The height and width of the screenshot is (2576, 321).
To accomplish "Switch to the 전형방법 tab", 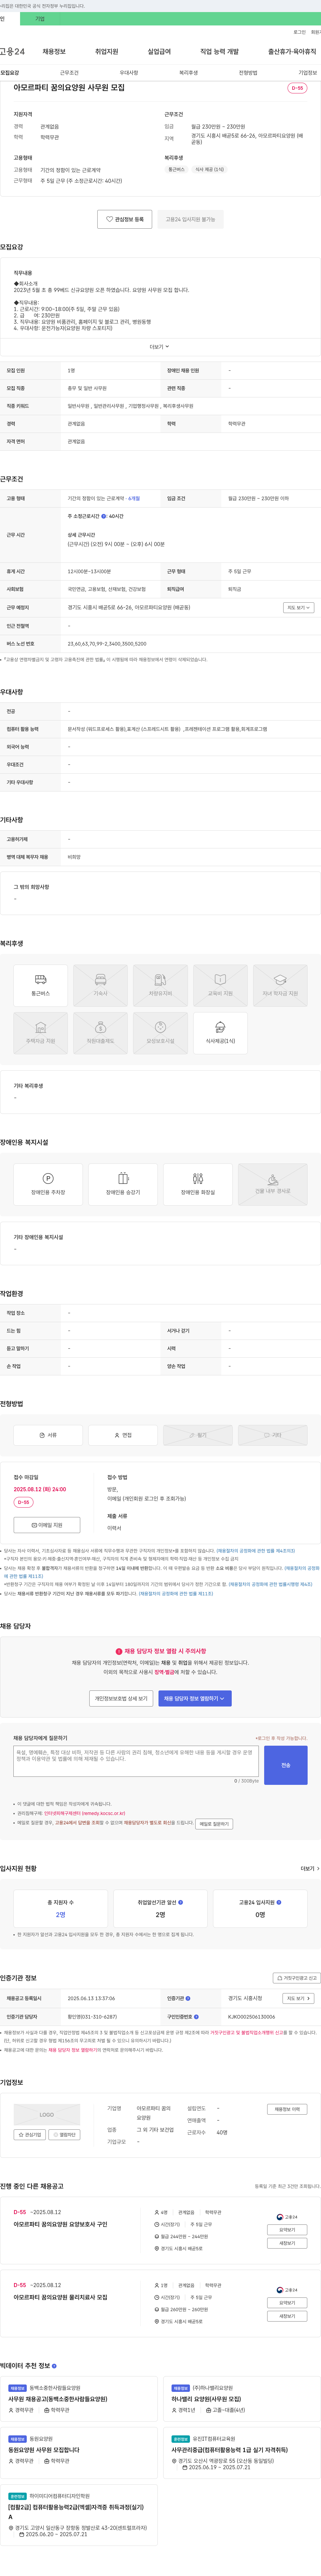I will click(248, 73).
